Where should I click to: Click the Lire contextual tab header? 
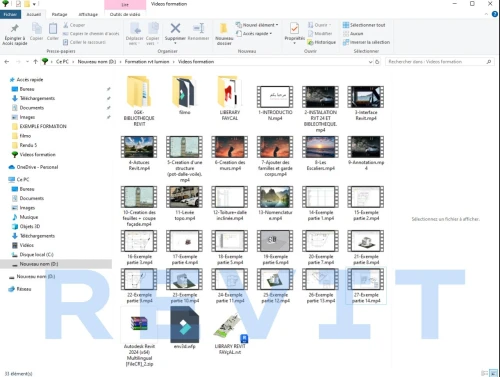click(x=125, y=5)
